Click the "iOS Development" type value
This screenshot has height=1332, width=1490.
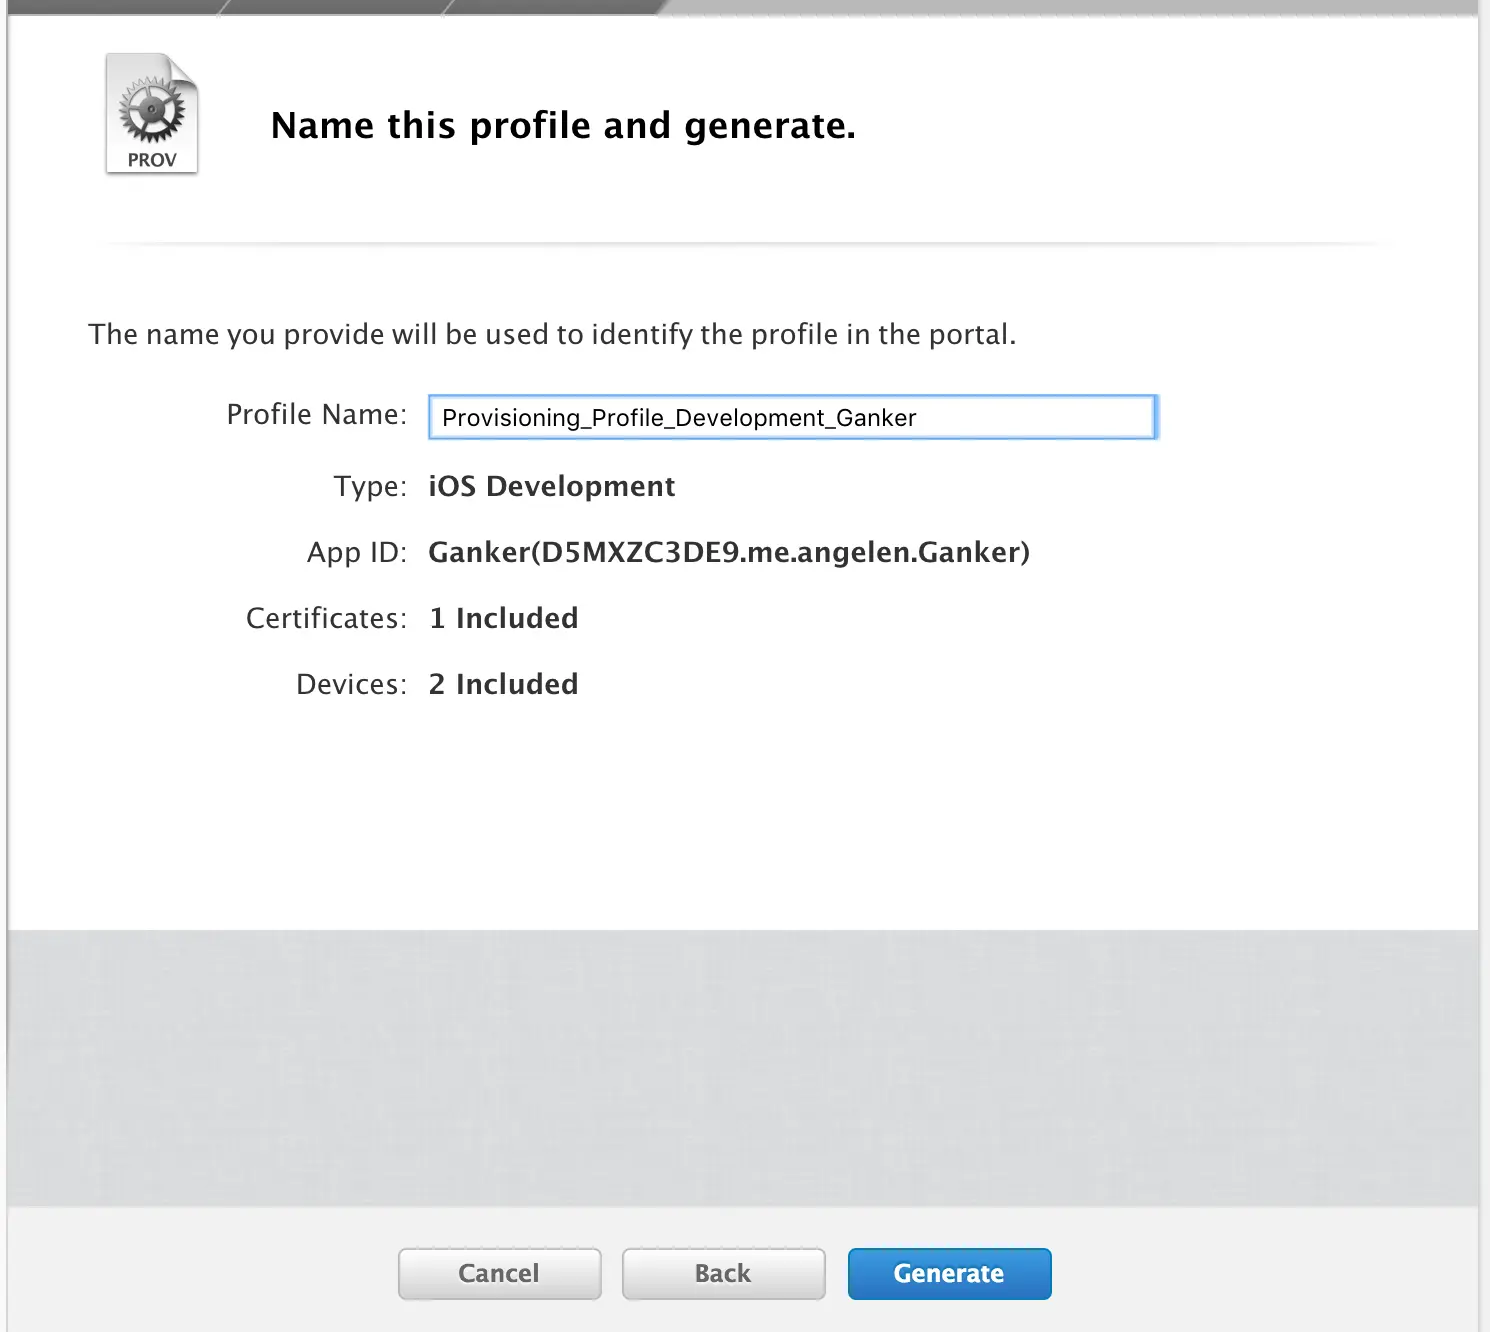(552, 486)
